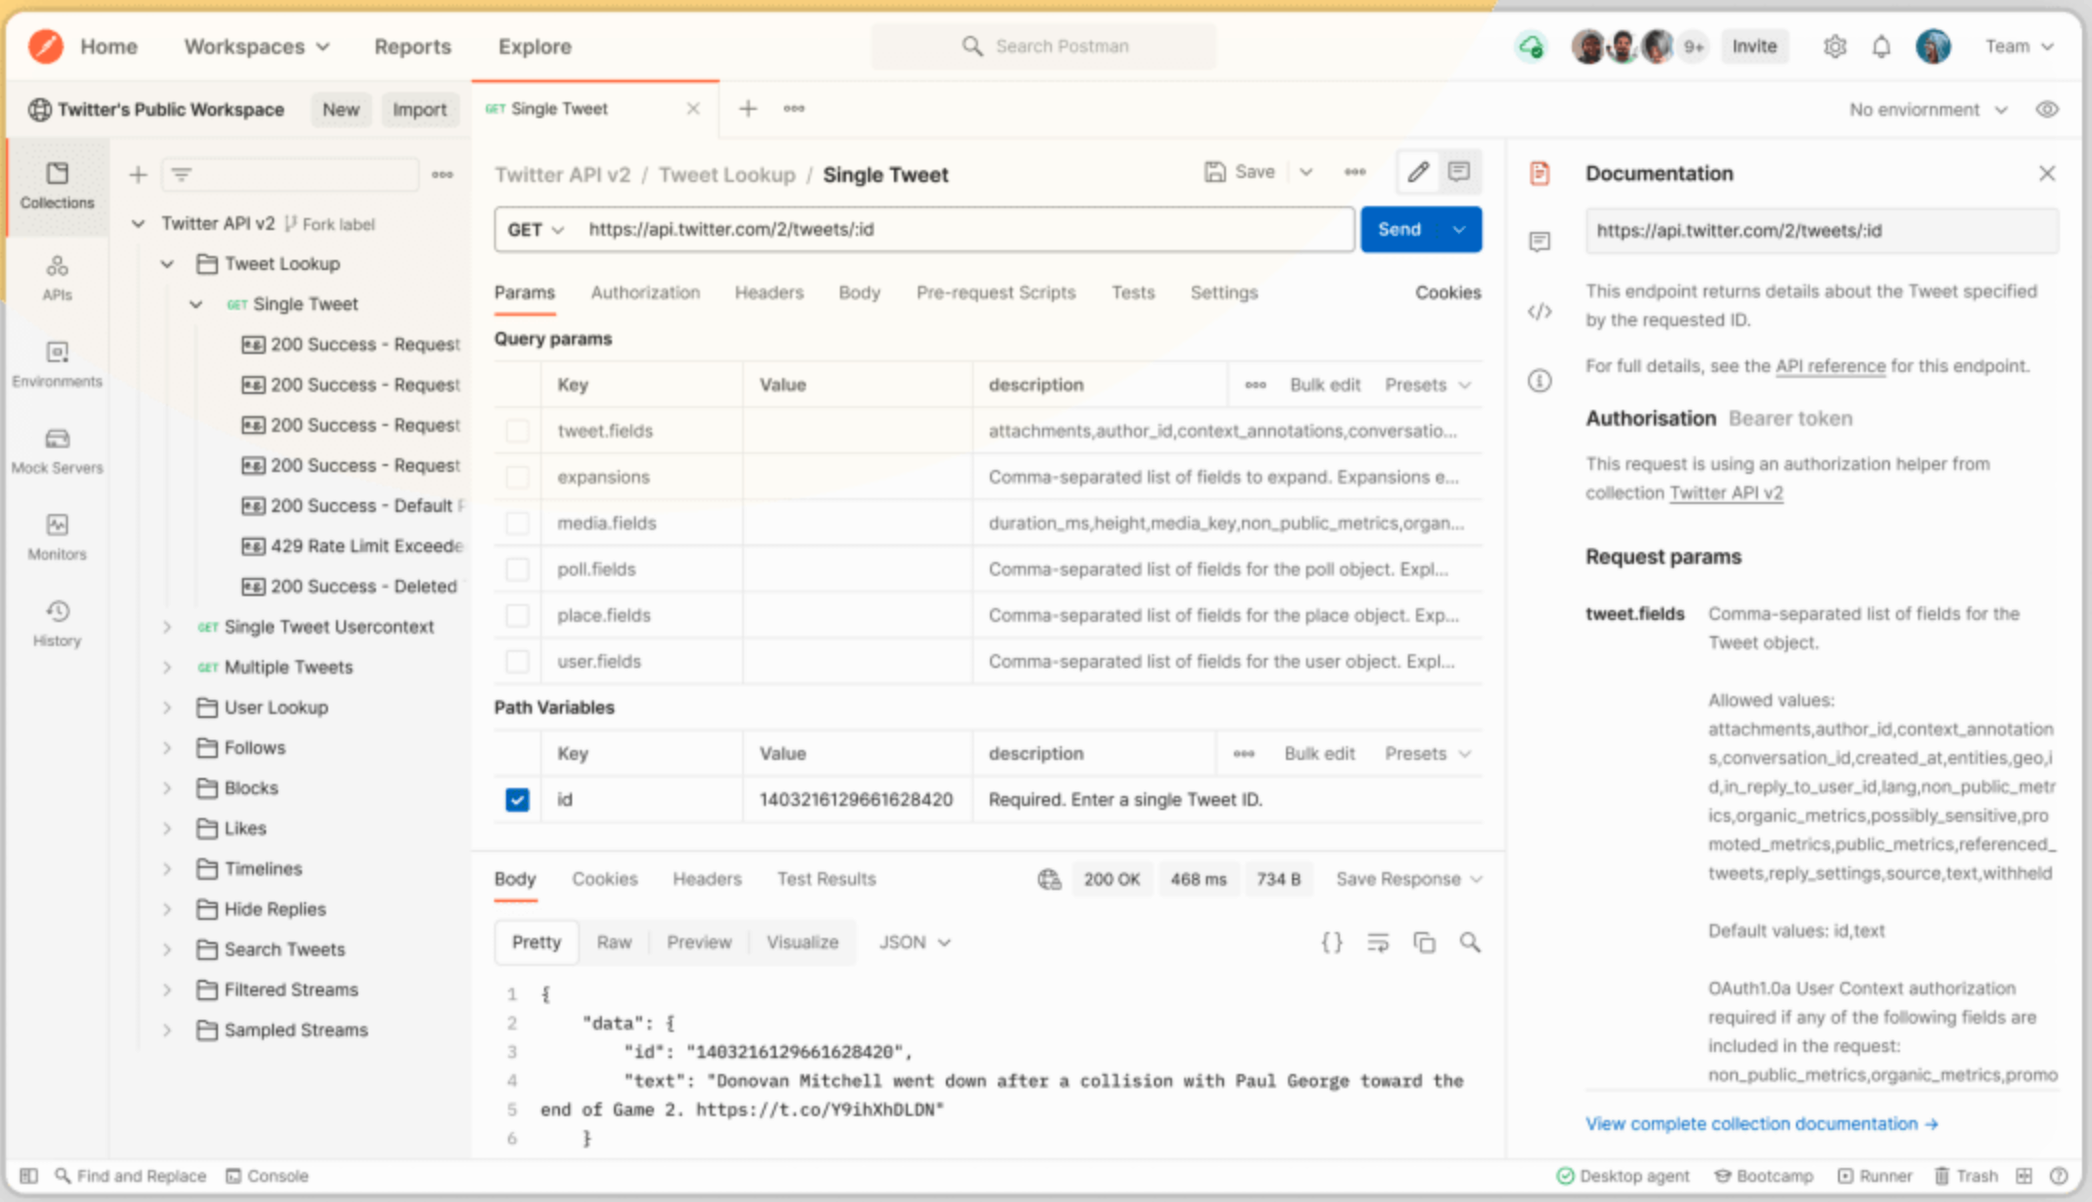The width and height of the screenshot is (2092, 1202).
Task: Open the Collections sidebar panel
Action: 57,186
